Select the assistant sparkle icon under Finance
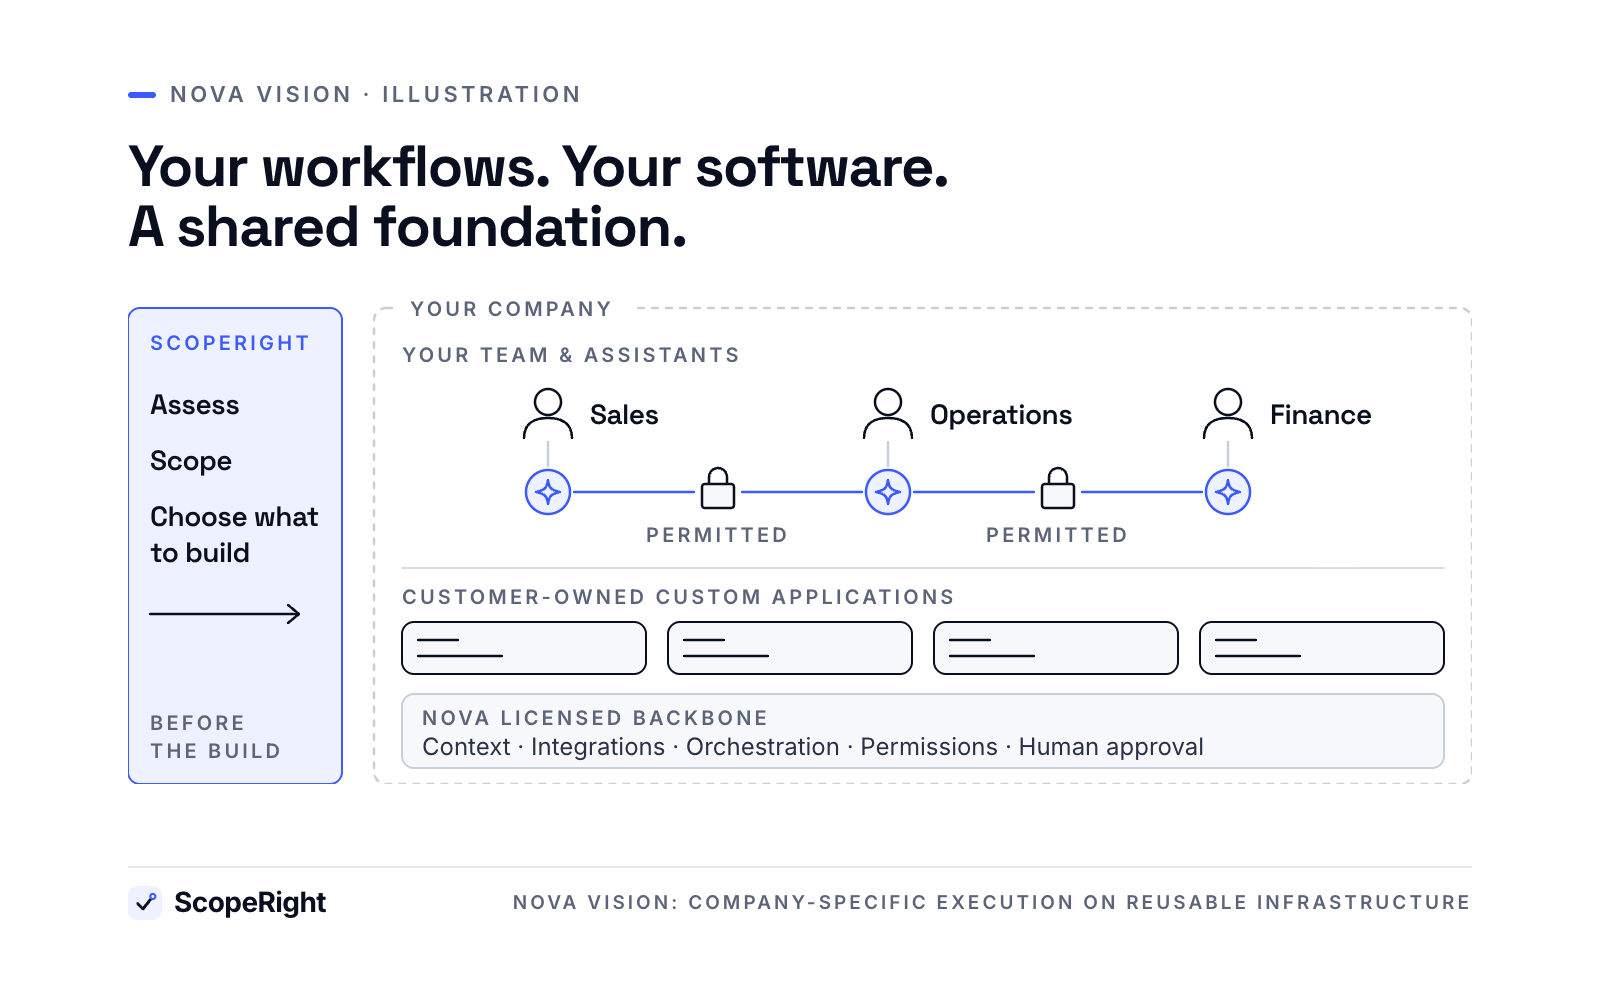The width and height of the screenshot is (1600, 1000). coord(1228,492)
